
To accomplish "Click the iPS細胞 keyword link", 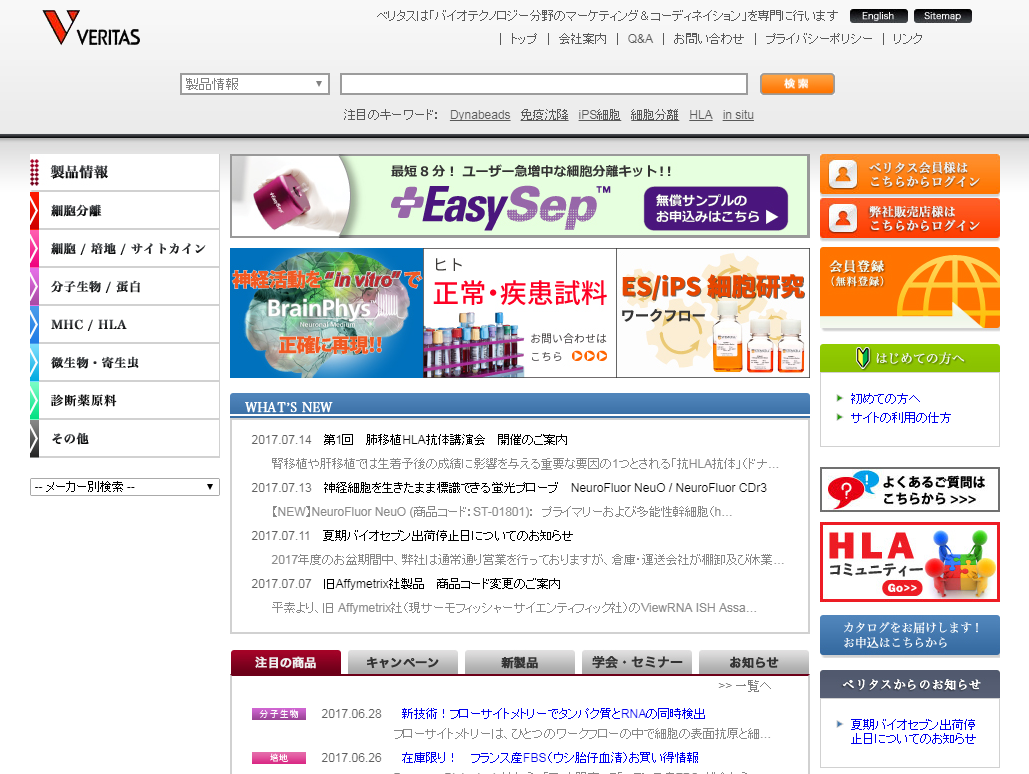I will point(599,115).
